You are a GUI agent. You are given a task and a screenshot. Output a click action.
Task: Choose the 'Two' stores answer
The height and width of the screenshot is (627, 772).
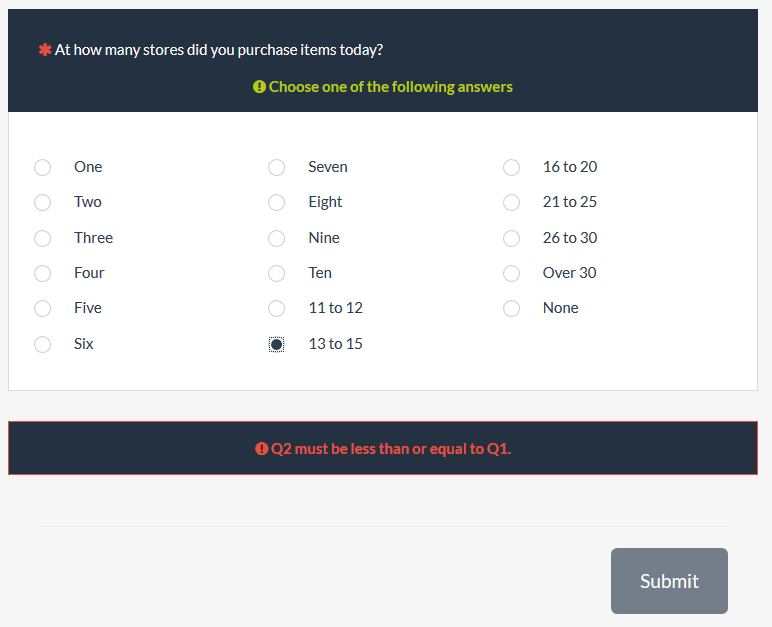(x=43, y=202)
